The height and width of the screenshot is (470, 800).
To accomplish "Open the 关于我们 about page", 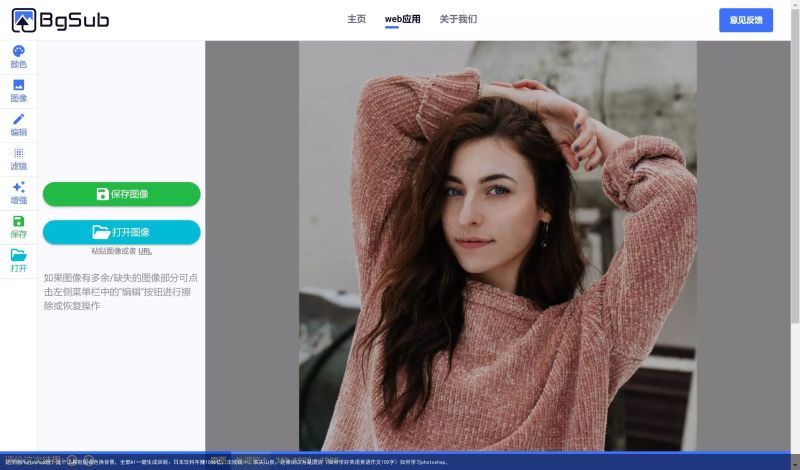I will [x=458, y=19].
